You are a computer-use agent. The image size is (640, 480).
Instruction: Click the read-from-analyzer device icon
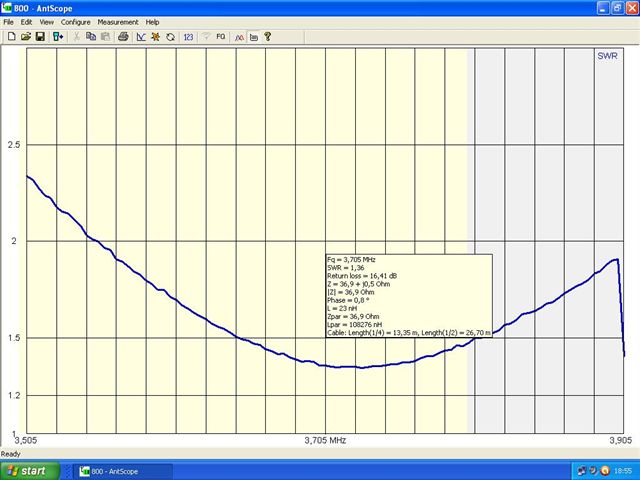point(58,37)
